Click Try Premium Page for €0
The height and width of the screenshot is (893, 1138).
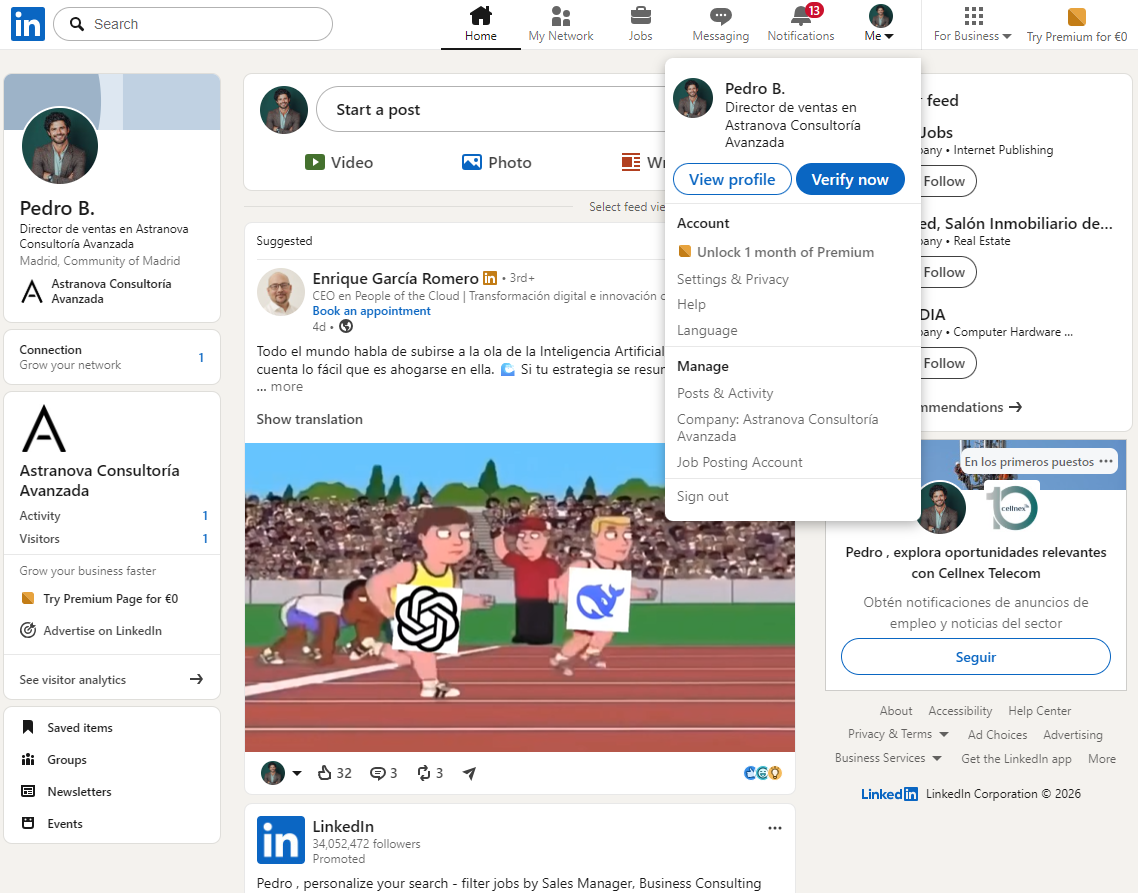click(x=100, y=598)
